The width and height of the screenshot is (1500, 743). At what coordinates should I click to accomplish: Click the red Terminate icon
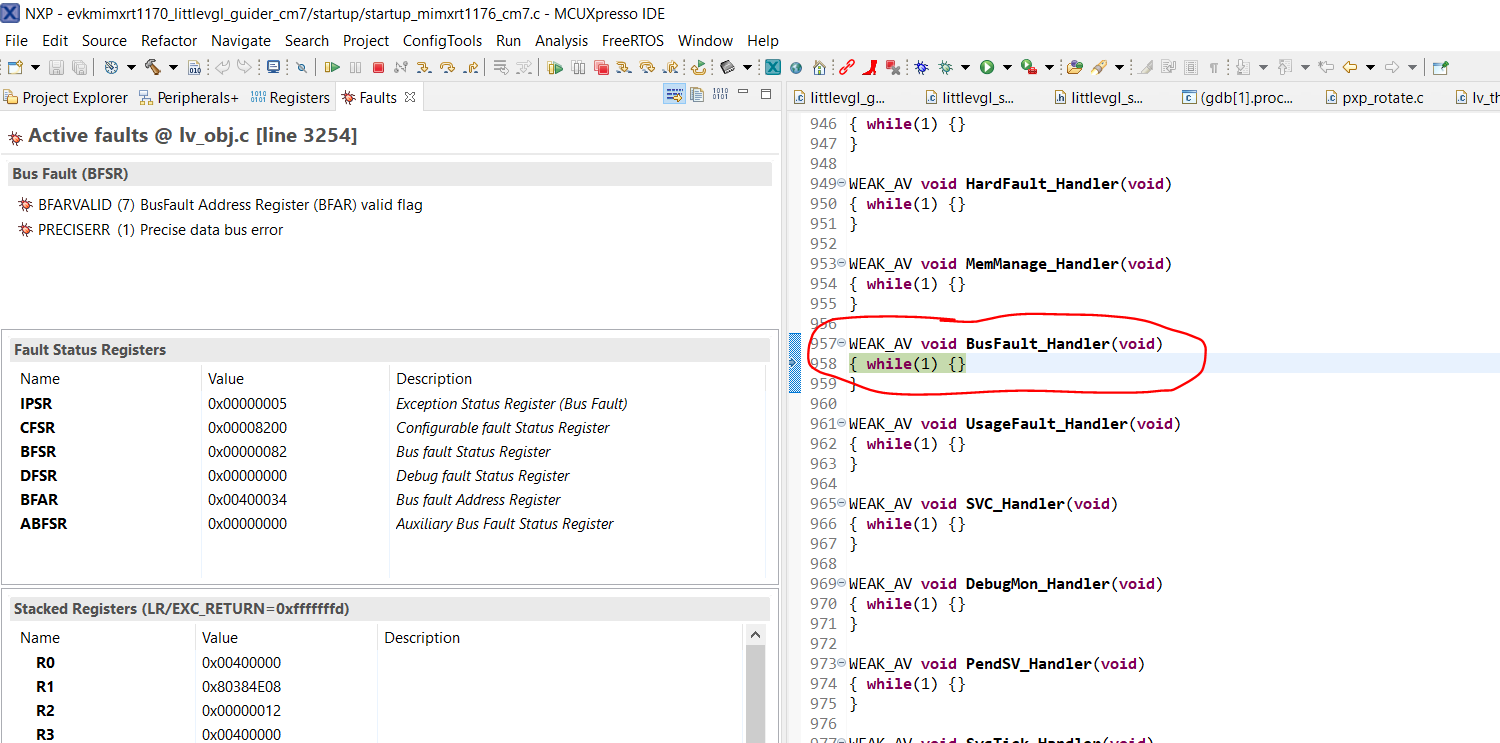click(378, 67)
